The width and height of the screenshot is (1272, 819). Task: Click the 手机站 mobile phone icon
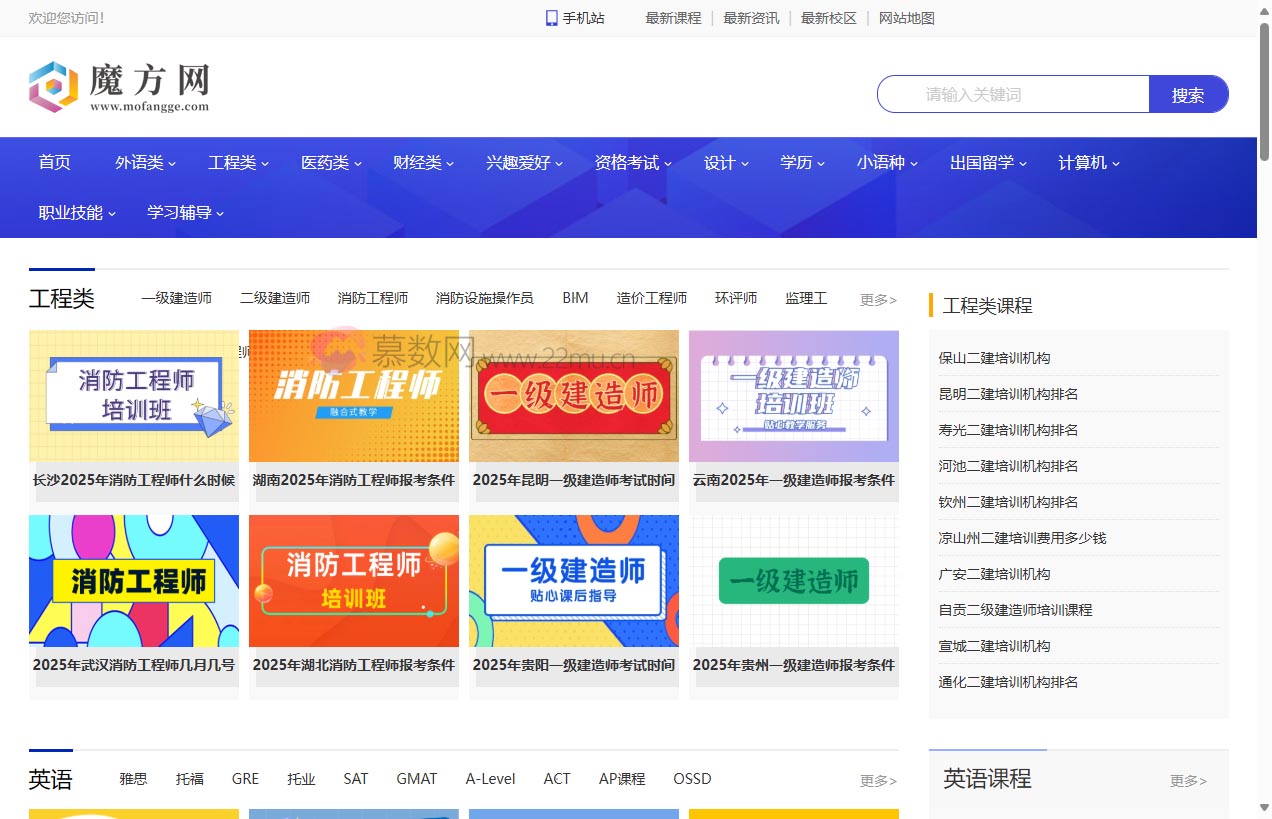click(x=551, y=18)
